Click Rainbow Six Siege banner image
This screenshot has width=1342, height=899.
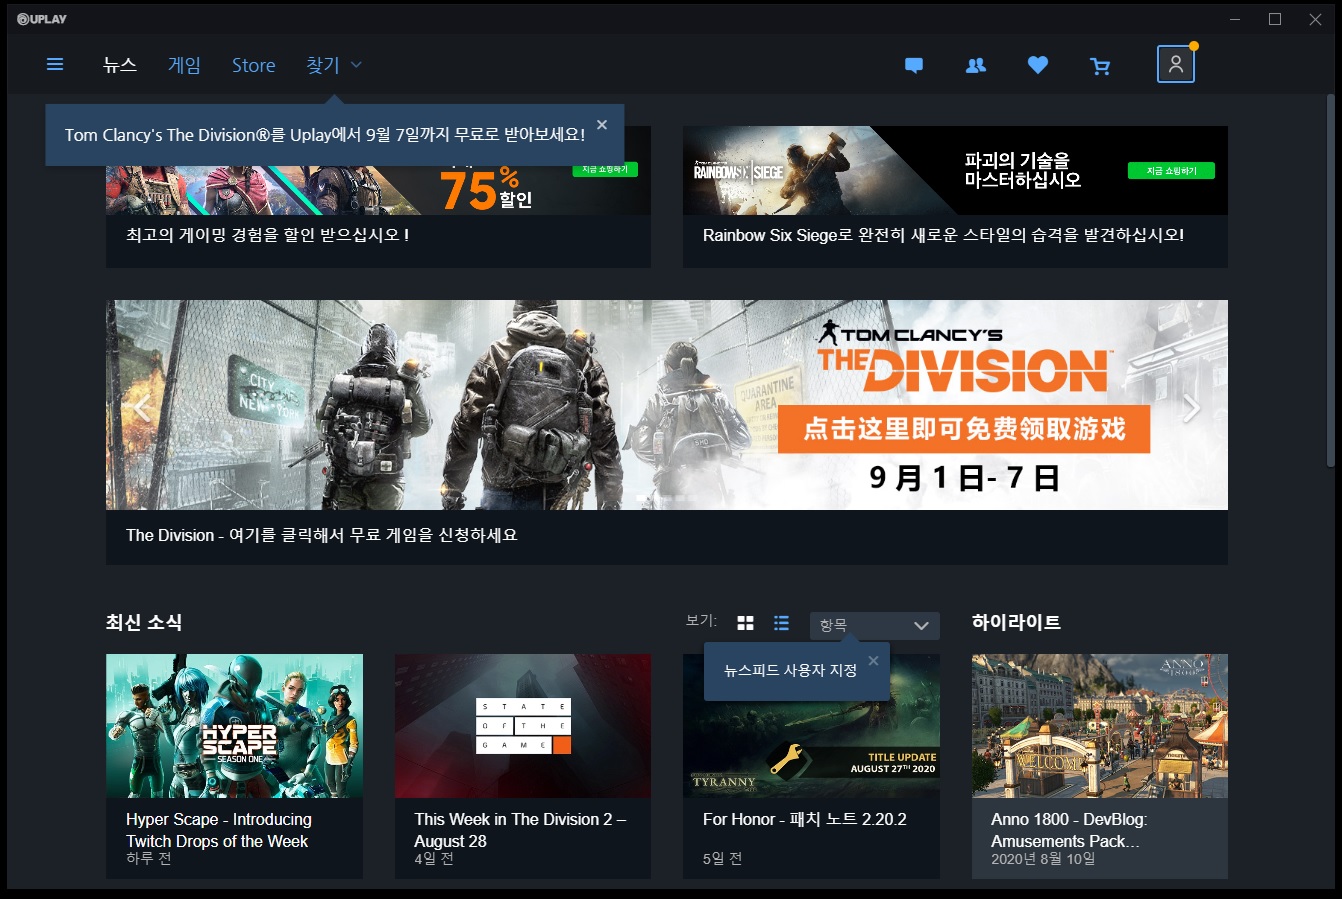[x=955, y=170]
